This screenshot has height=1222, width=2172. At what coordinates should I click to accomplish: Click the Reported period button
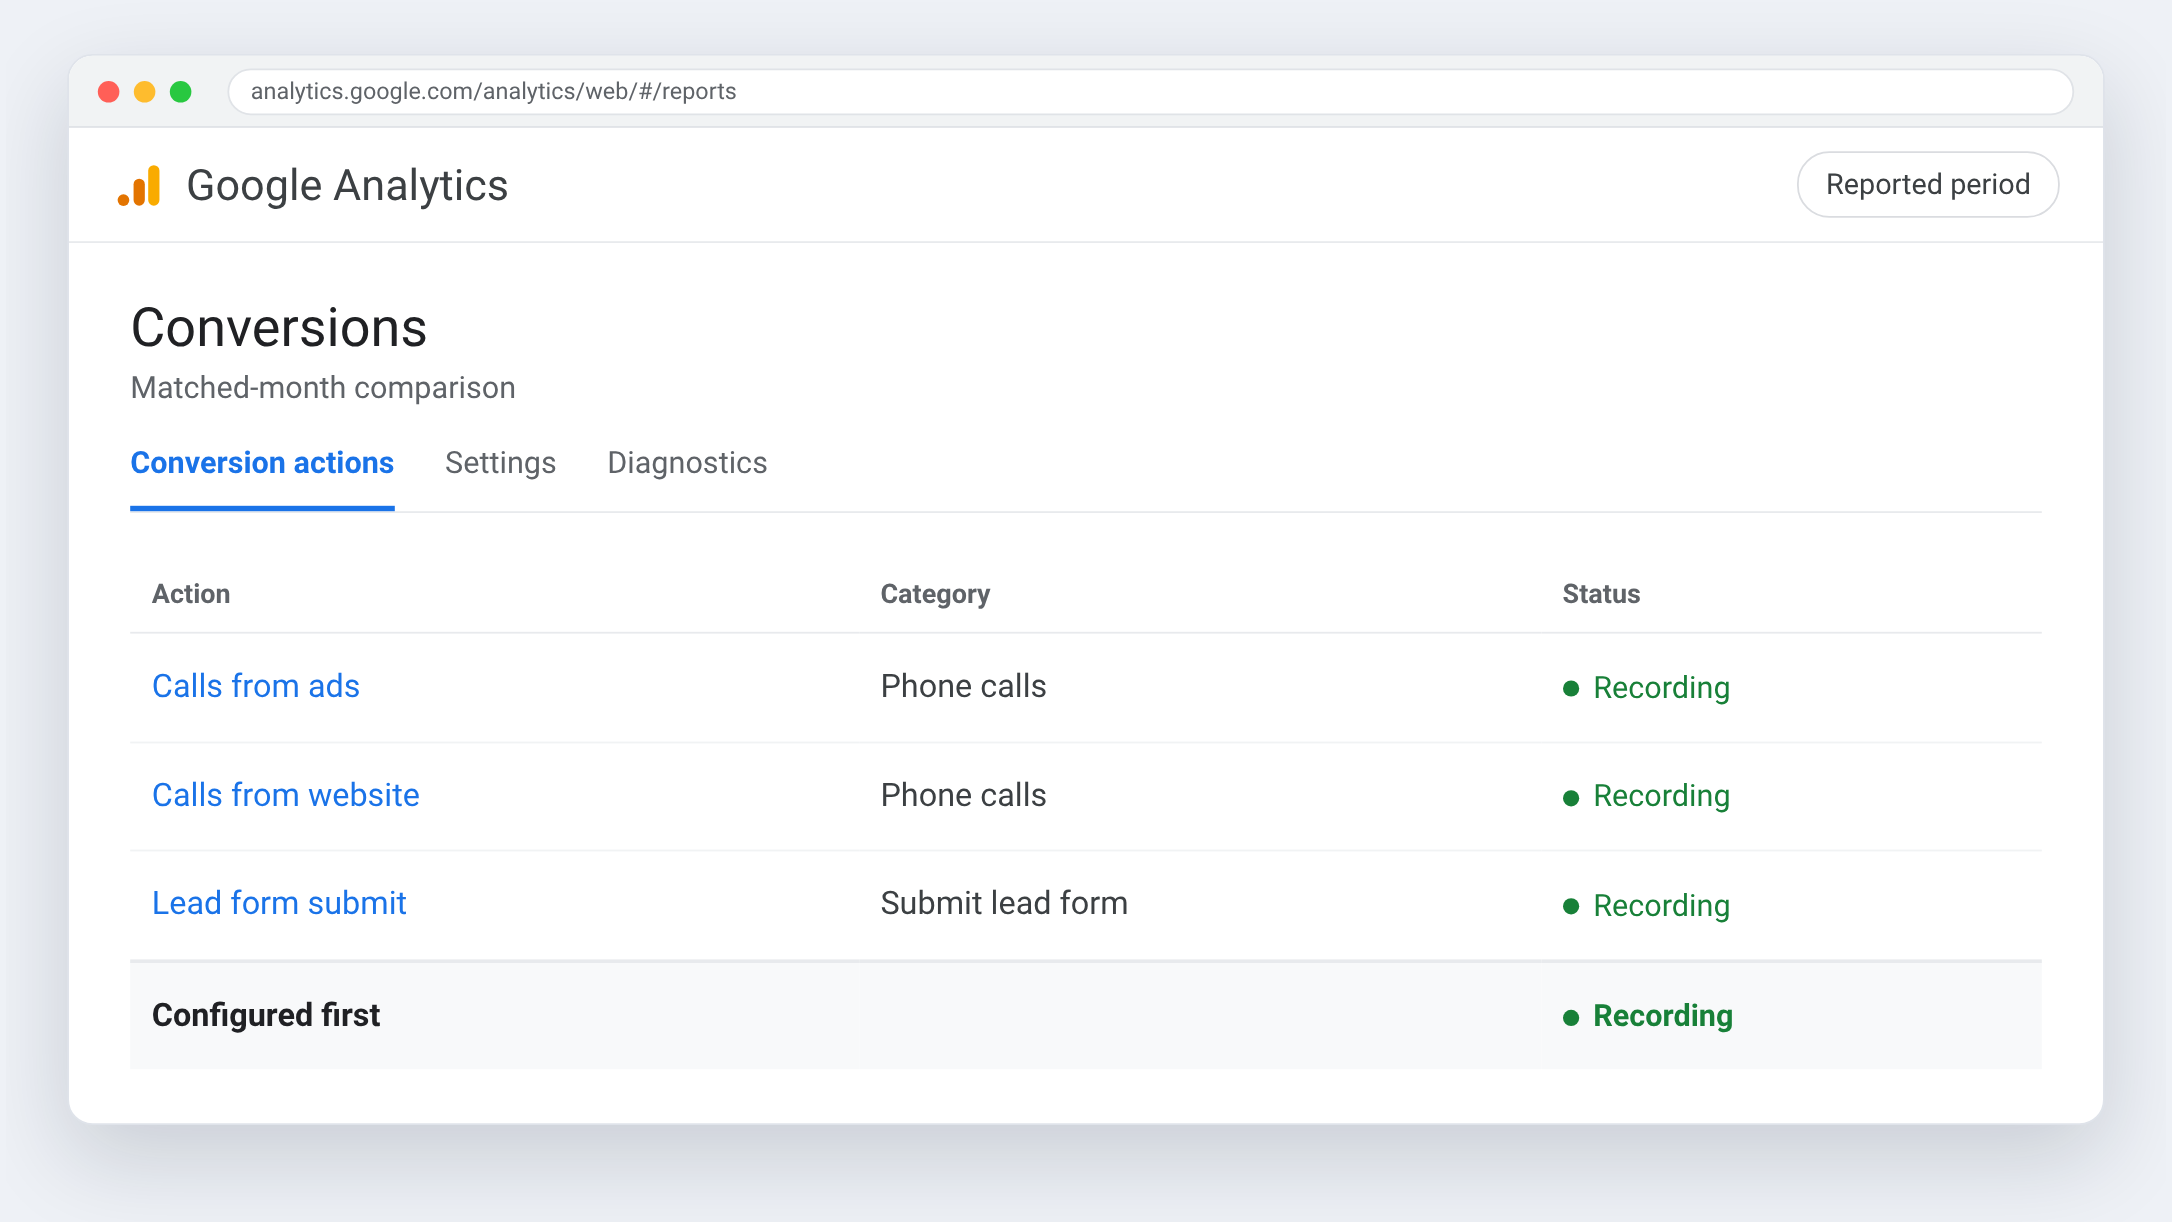pos(1927,185)
